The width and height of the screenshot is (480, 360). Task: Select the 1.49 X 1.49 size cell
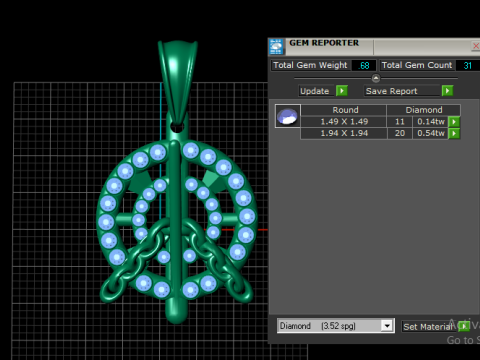tap(344, 122)
